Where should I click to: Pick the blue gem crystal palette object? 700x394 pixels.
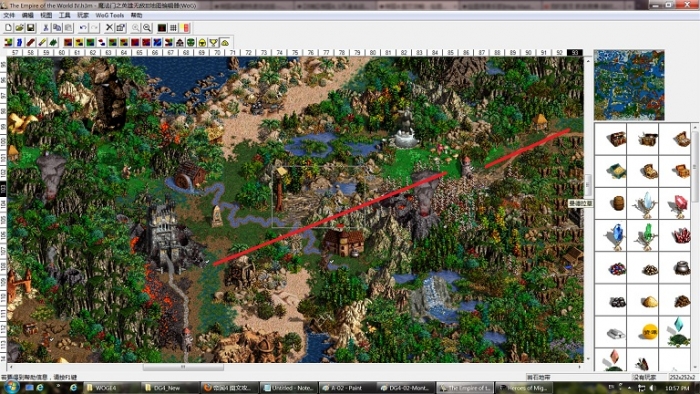[x=617, y=236]
